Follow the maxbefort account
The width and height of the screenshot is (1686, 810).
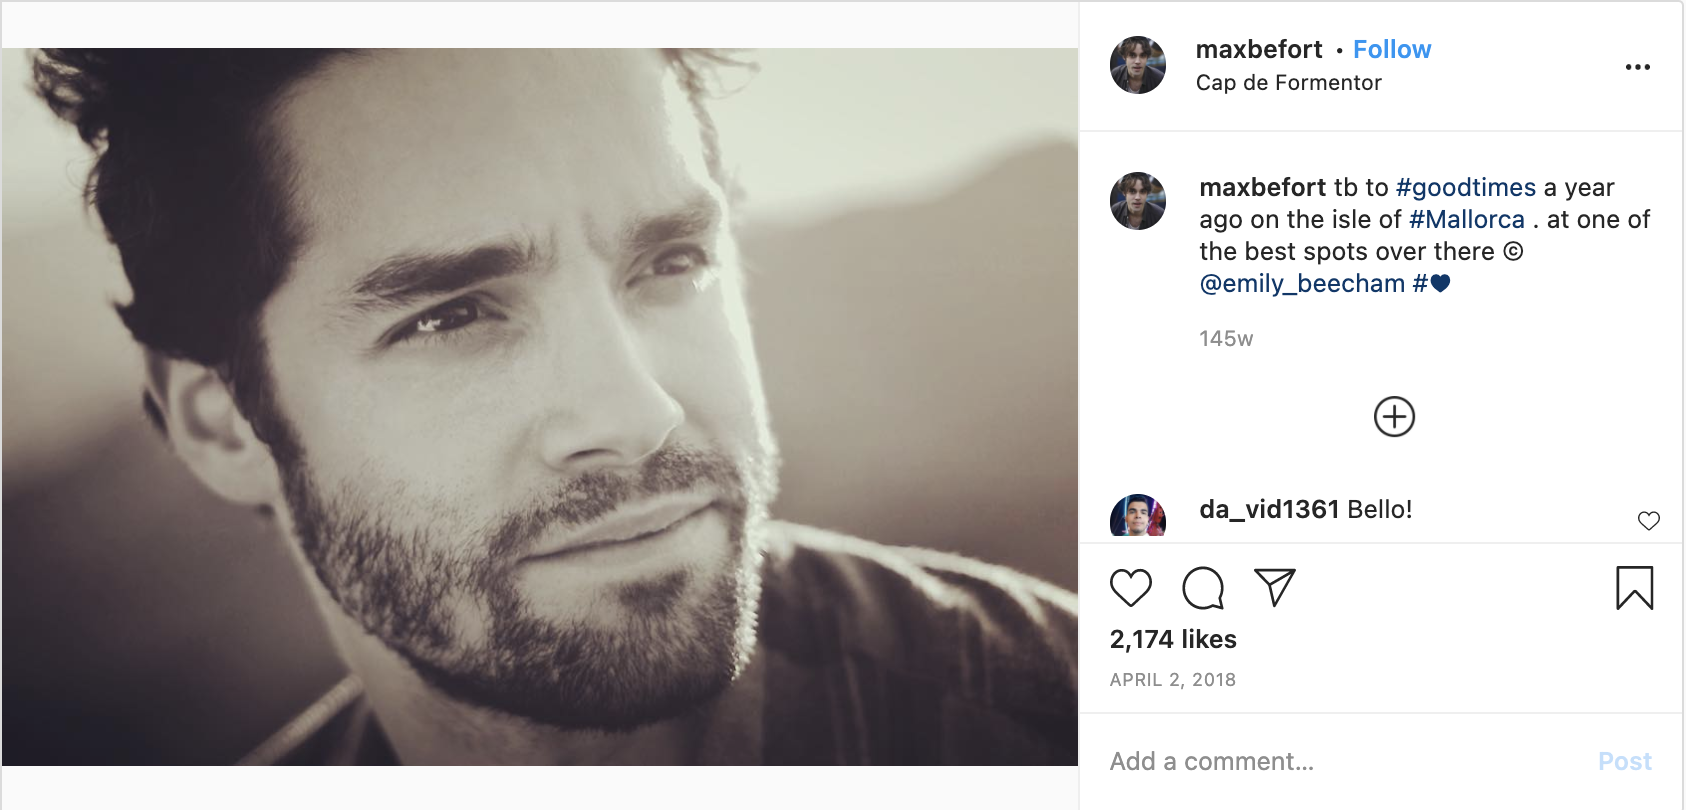(x=1392, y=50)
